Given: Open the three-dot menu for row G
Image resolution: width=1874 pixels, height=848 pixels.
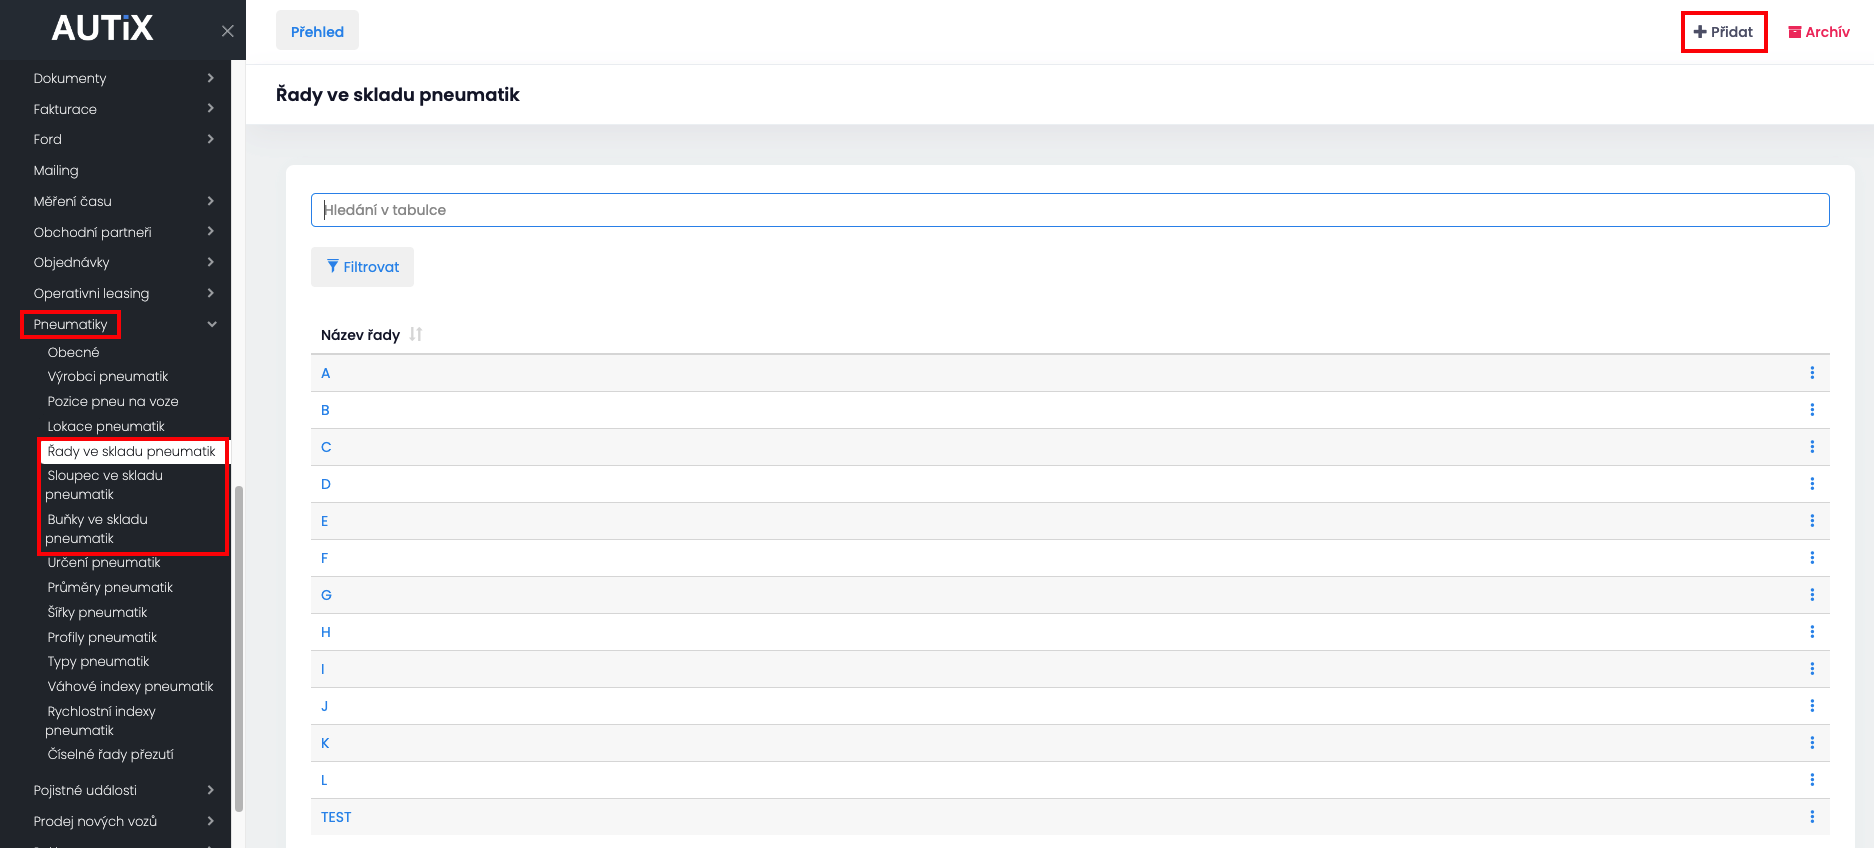Looking at the screenshot, I should [1811, 595].
